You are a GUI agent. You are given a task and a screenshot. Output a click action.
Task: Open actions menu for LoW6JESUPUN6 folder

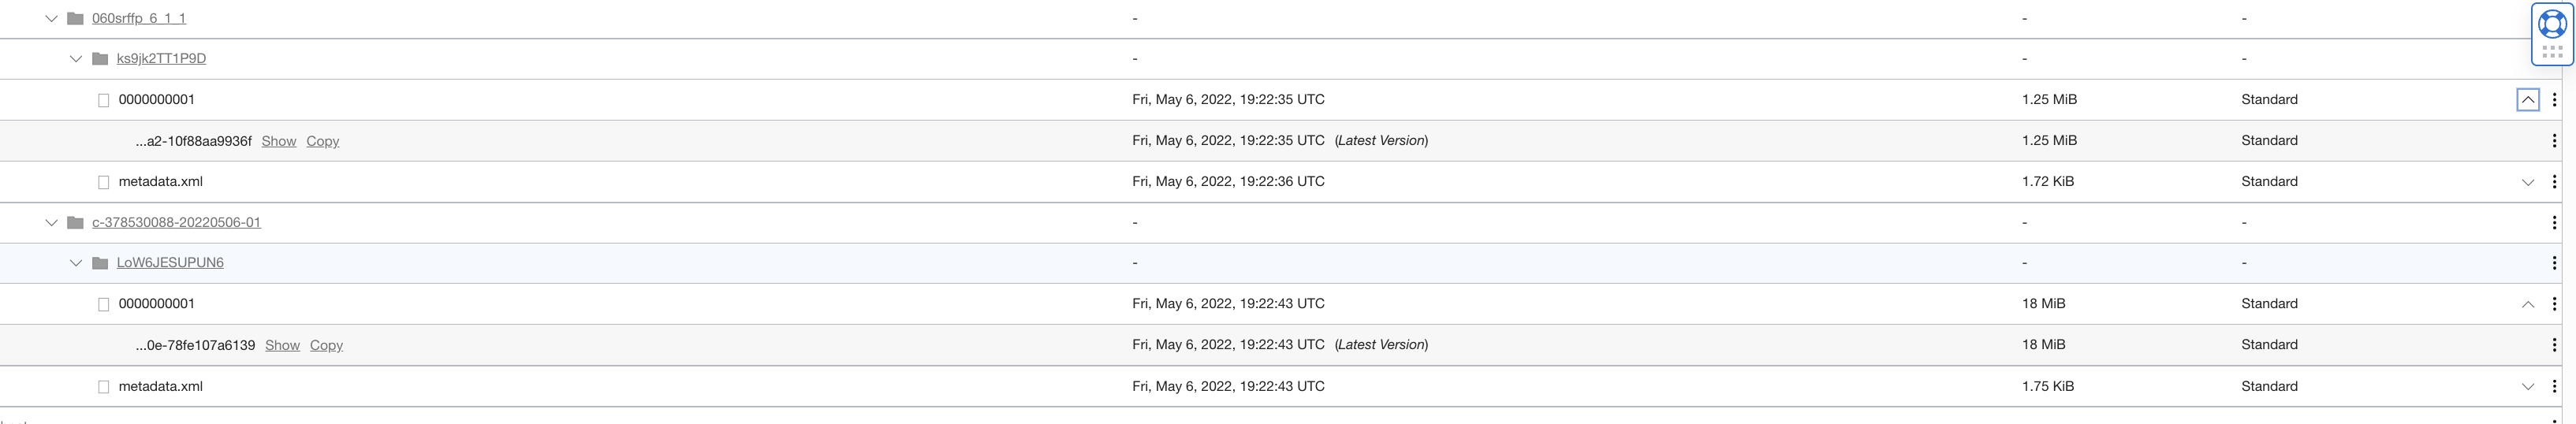click(2554, 263)
